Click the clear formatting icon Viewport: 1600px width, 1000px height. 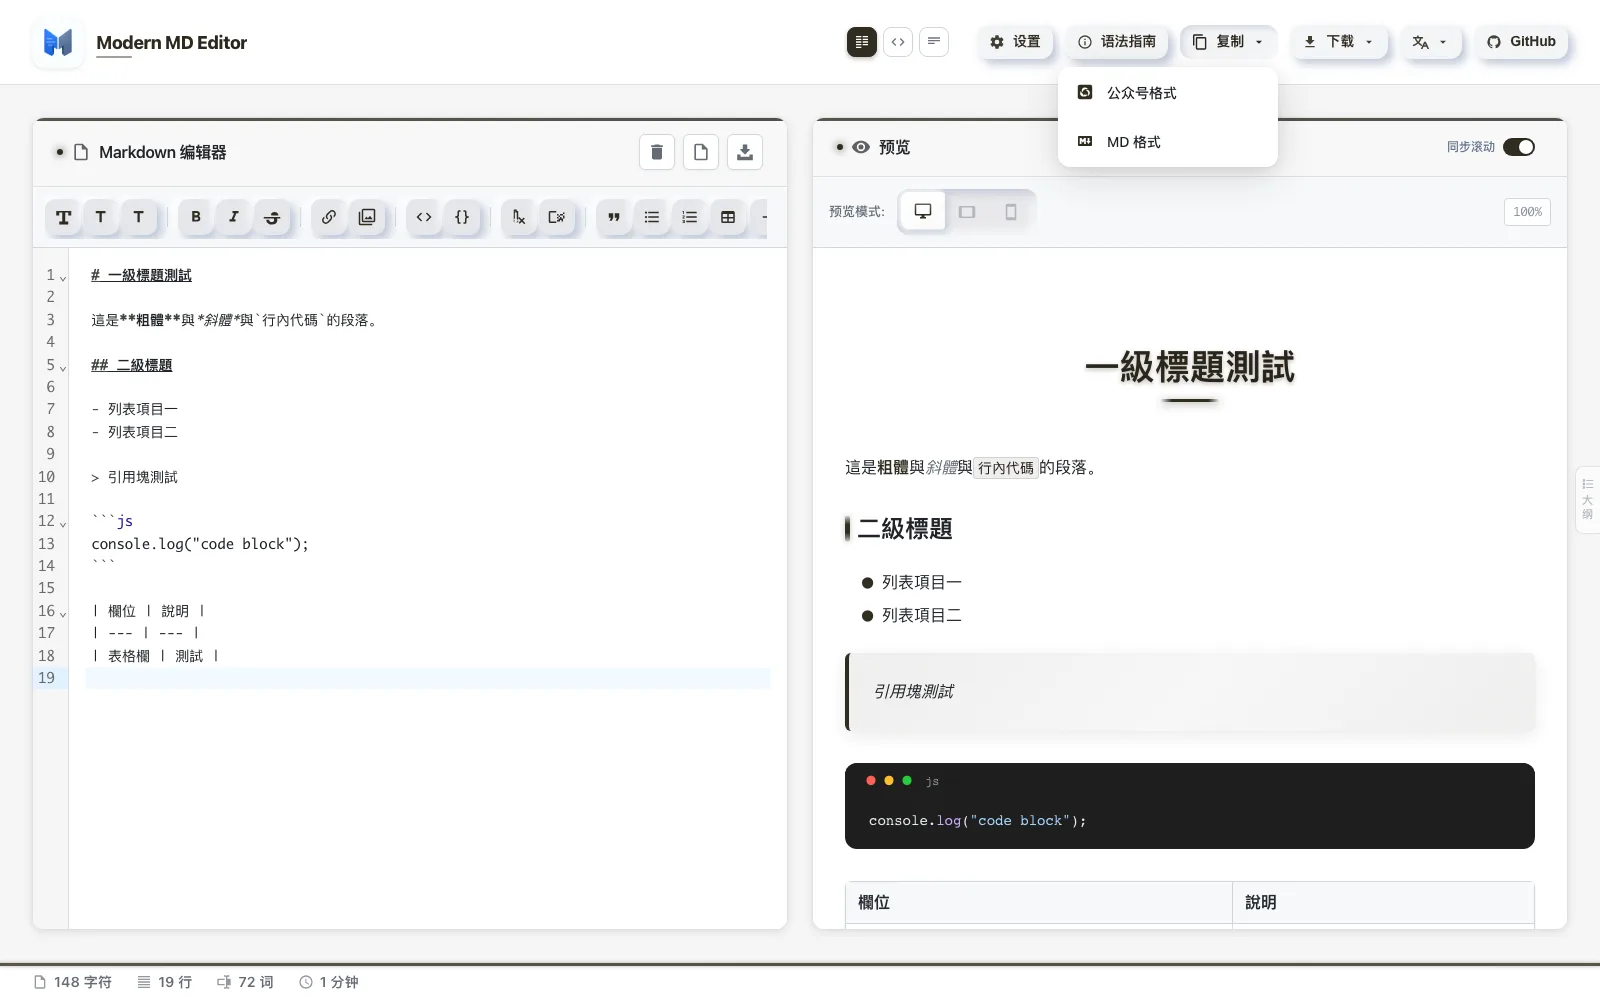[x=519, y=217]
